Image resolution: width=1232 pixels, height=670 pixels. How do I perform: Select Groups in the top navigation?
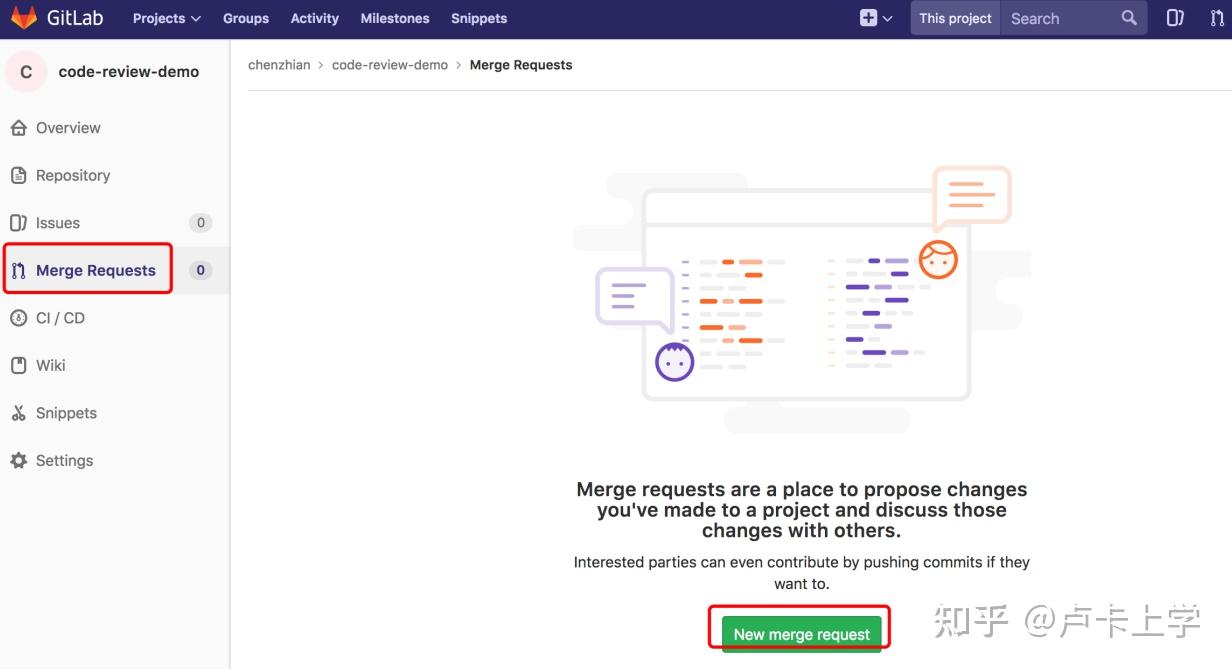[x=245, y=18]
